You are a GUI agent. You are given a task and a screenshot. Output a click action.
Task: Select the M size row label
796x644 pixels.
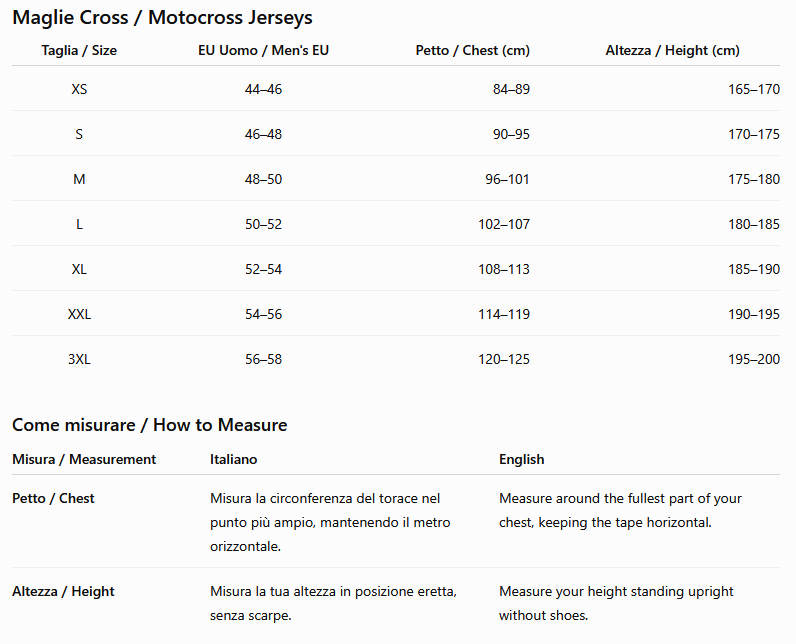[79, 179]
